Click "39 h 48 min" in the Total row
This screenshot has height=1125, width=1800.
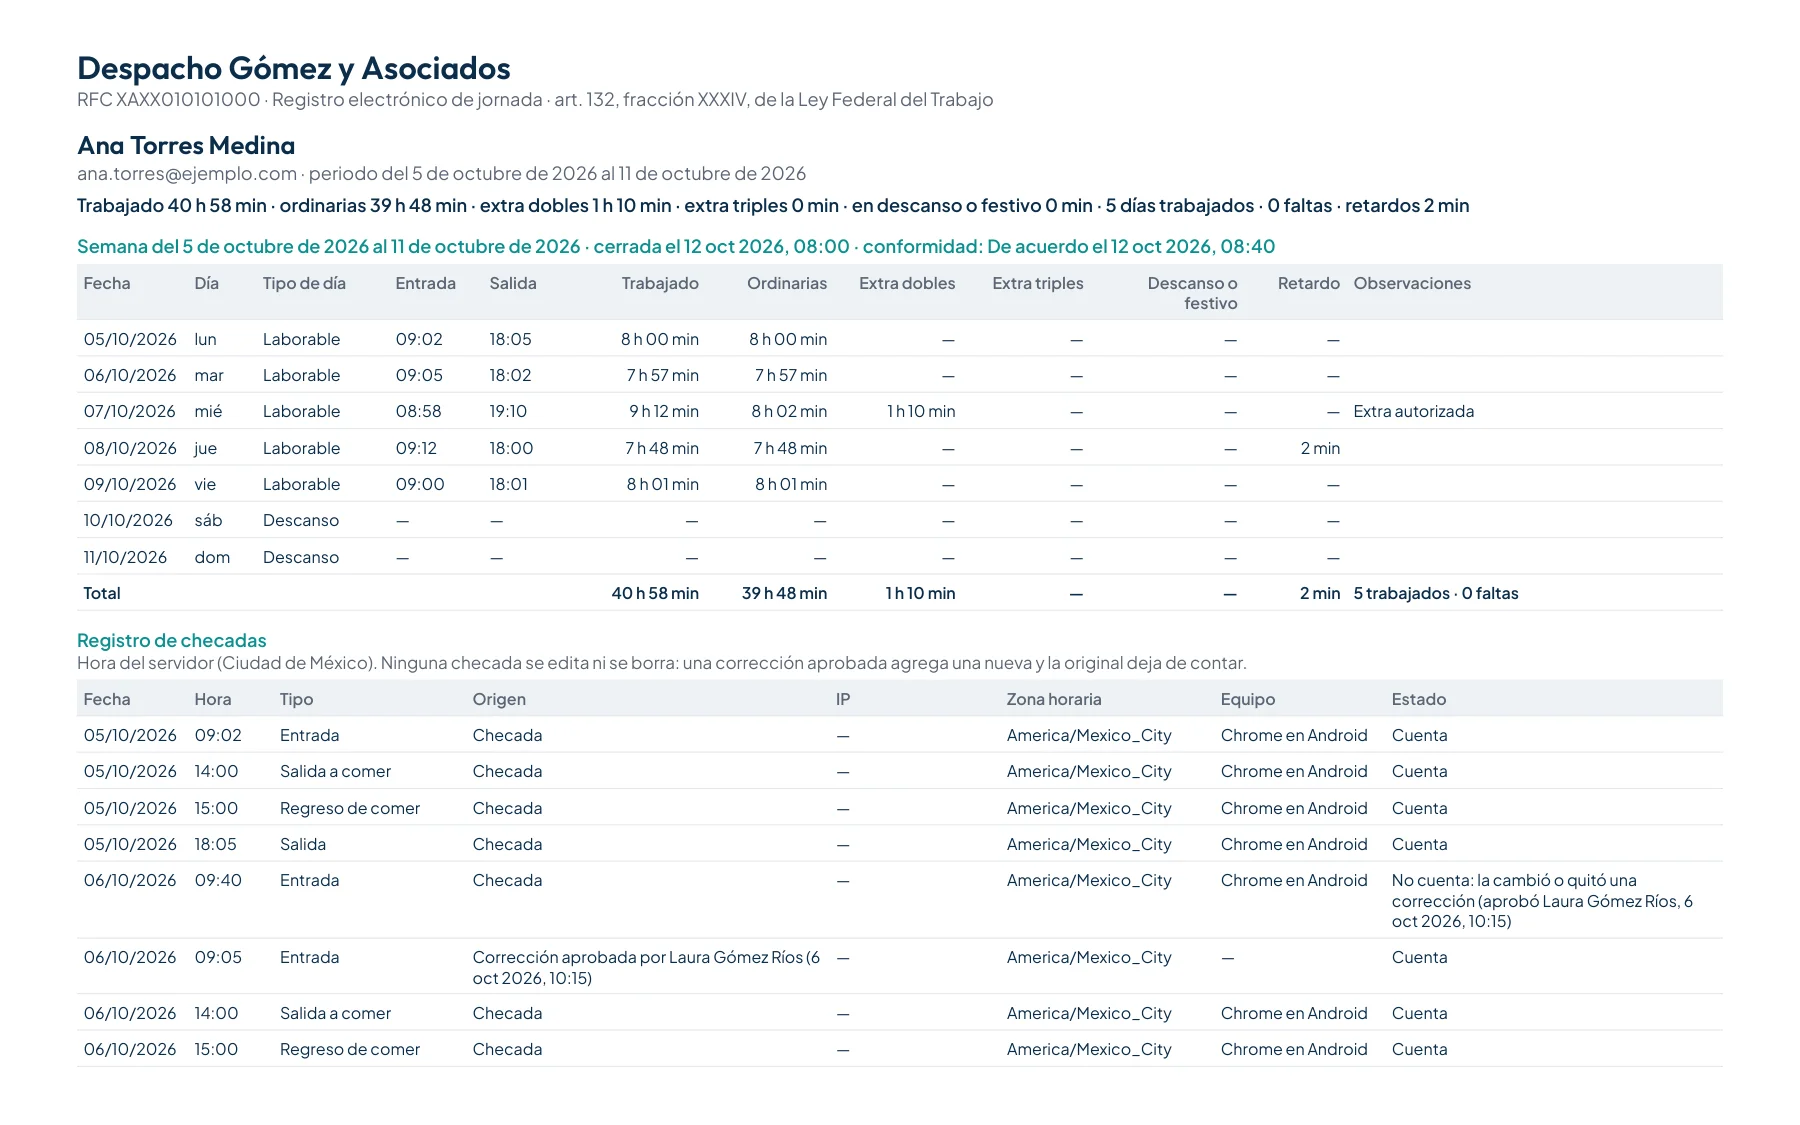pyautogui.click(x=784, y=594)
